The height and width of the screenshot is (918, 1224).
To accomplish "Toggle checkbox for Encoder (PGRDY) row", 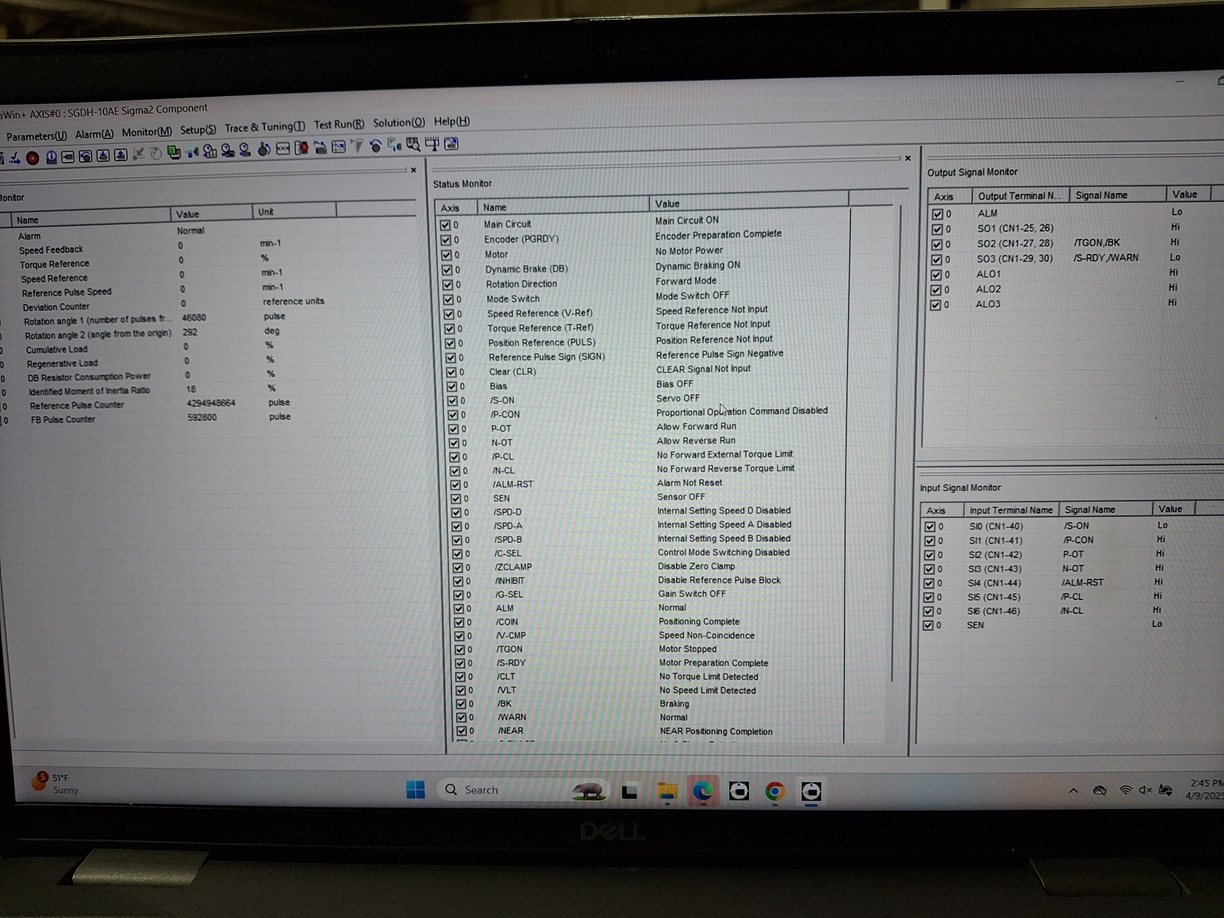I will pos(446,240).
